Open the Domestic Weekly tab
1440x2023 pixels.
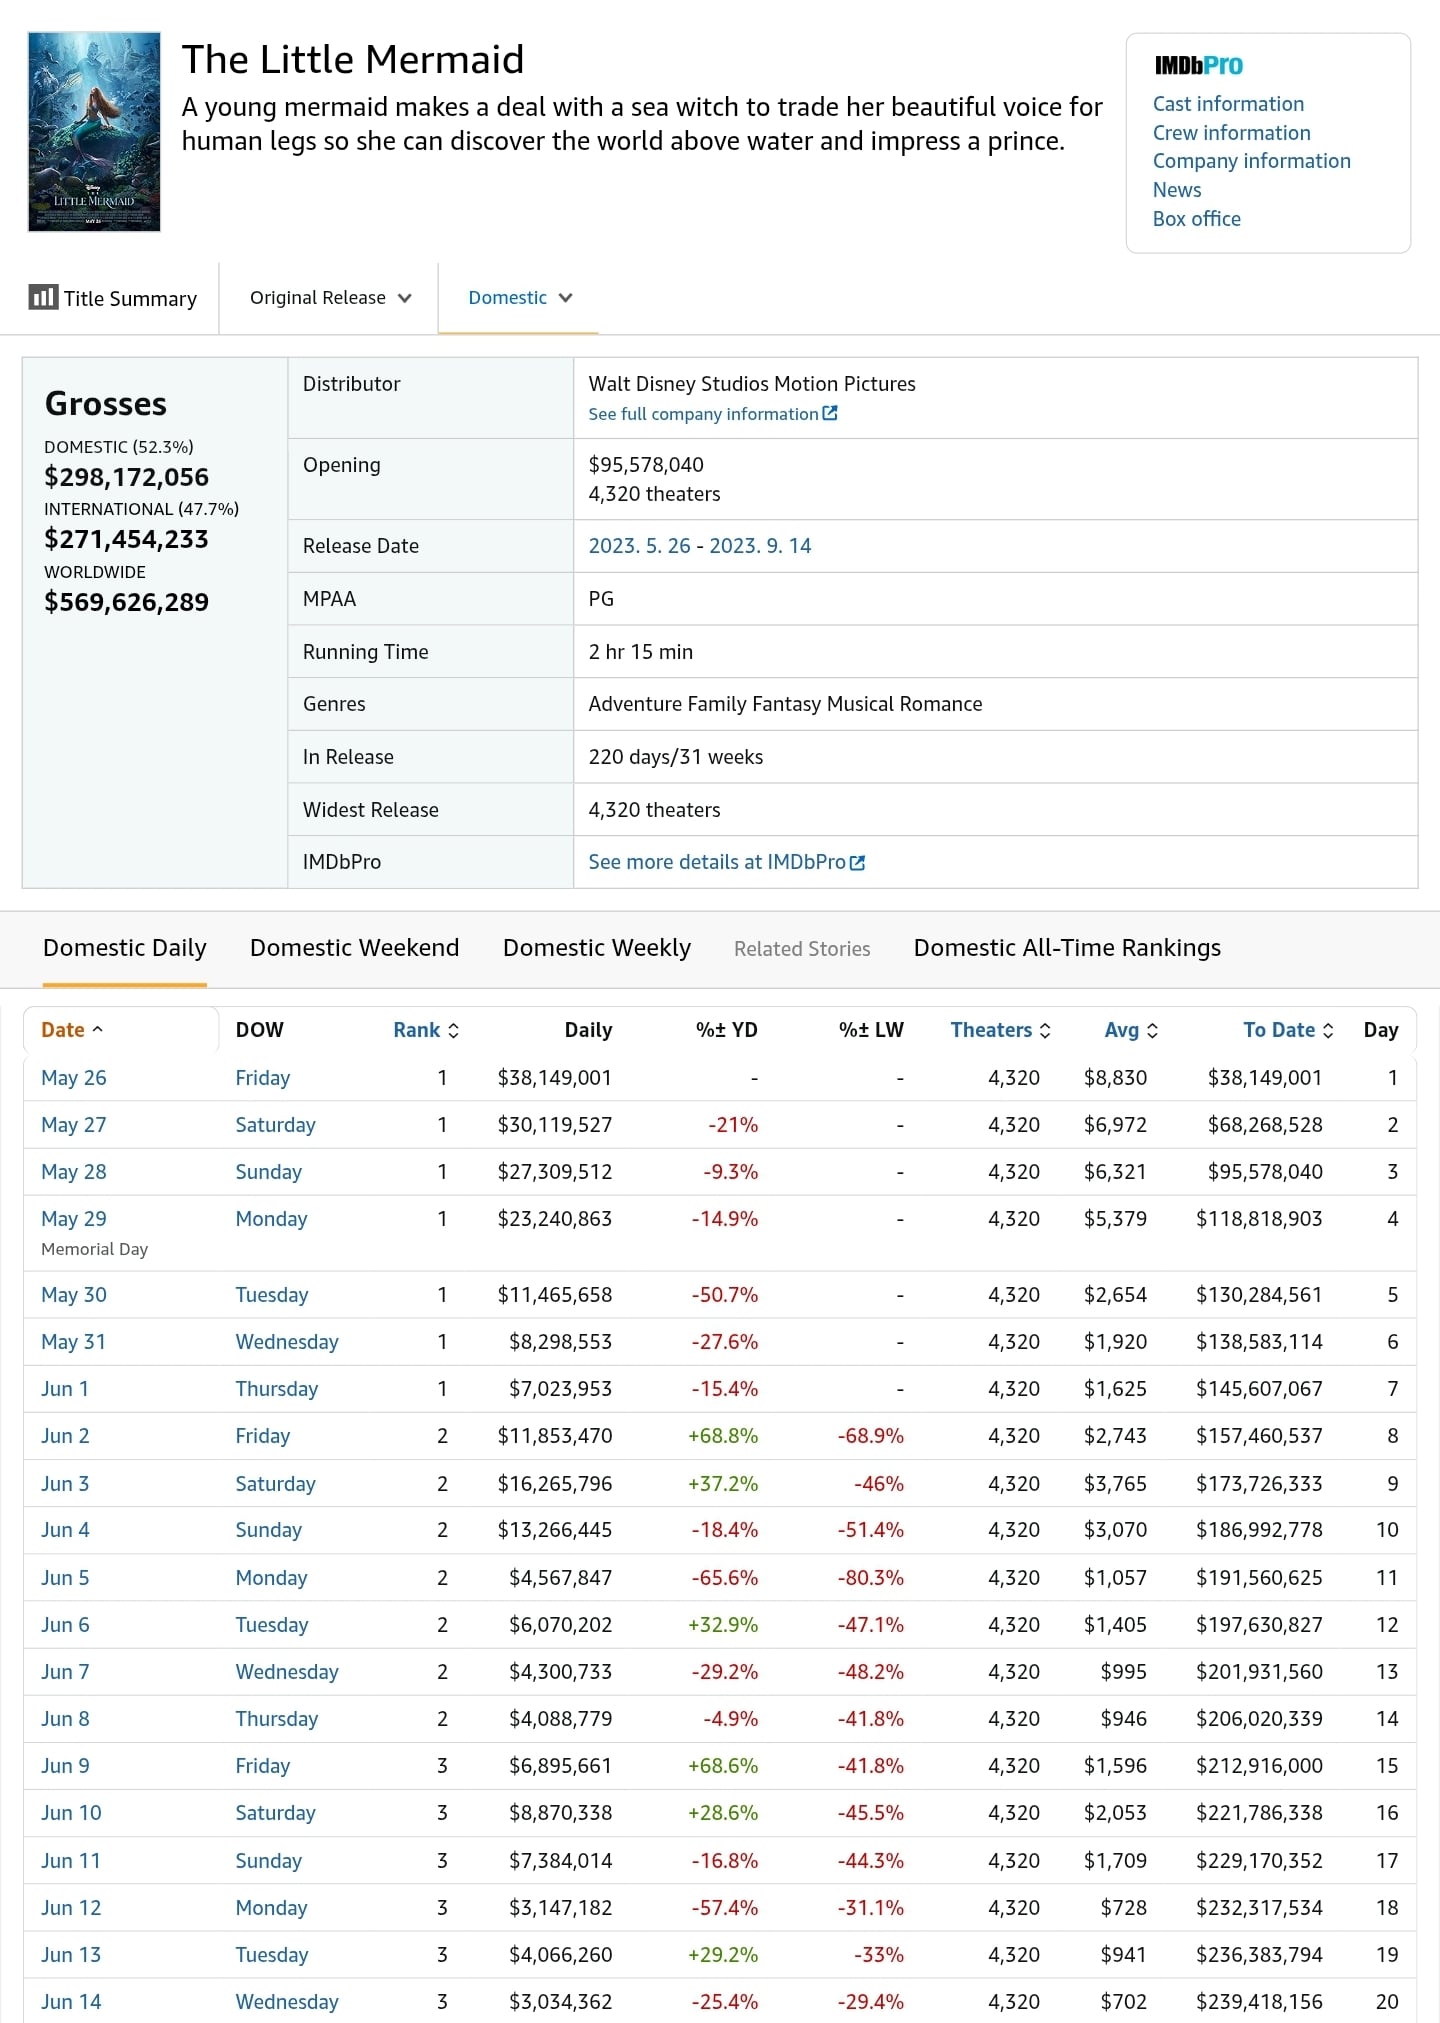[597, 947]
